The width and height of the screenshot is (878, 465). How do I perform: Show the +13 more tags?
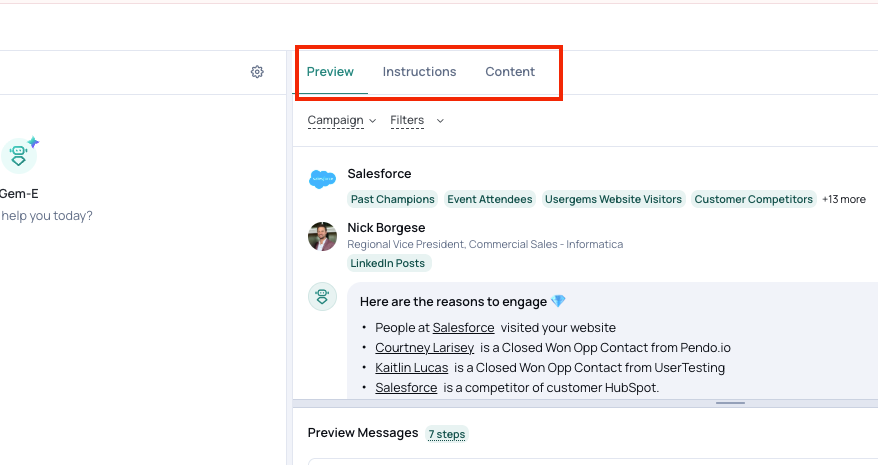[844, 199]
